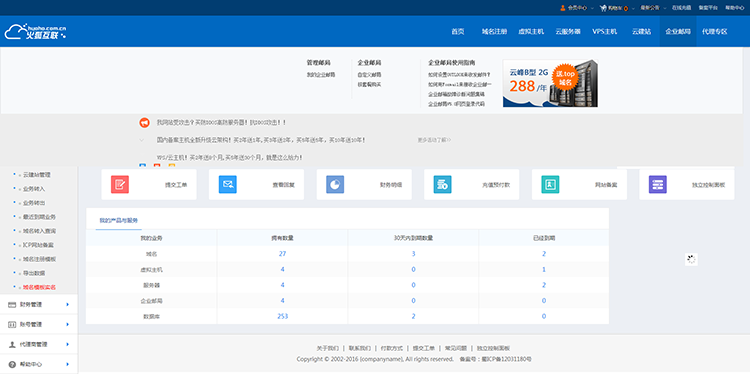Expand the 账号管理 sidebar section arrow
750x374 pixels.
coord(68,324)
